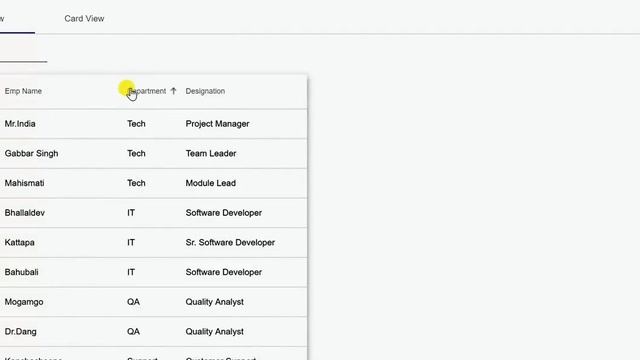The image size is (640, 360).
Task: Click QA department in Dr.Dang row
Action: [133, 331]
